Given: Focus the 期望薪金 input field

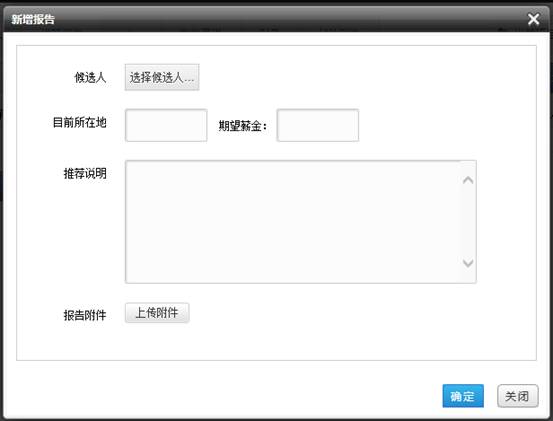Looking at the screenshot, I should [x=318, y=125].
